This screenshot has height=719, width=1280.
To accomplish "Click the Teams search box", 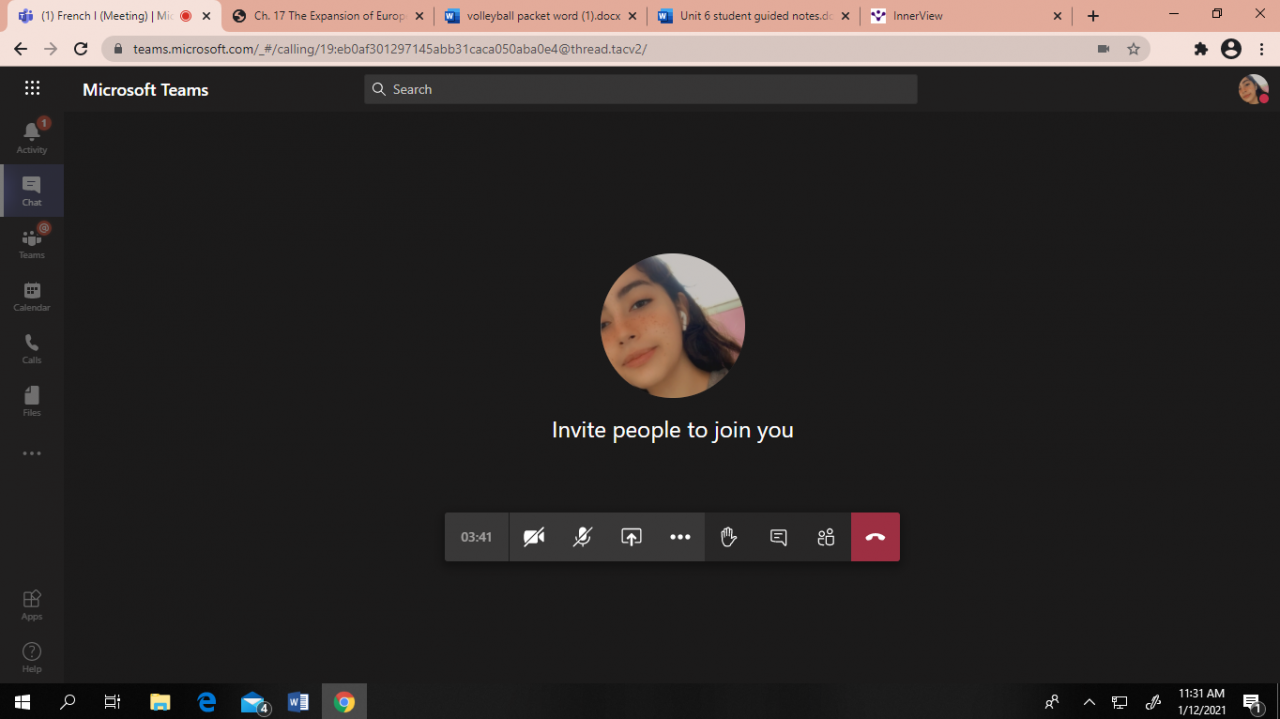I will (x=640, y=89).
